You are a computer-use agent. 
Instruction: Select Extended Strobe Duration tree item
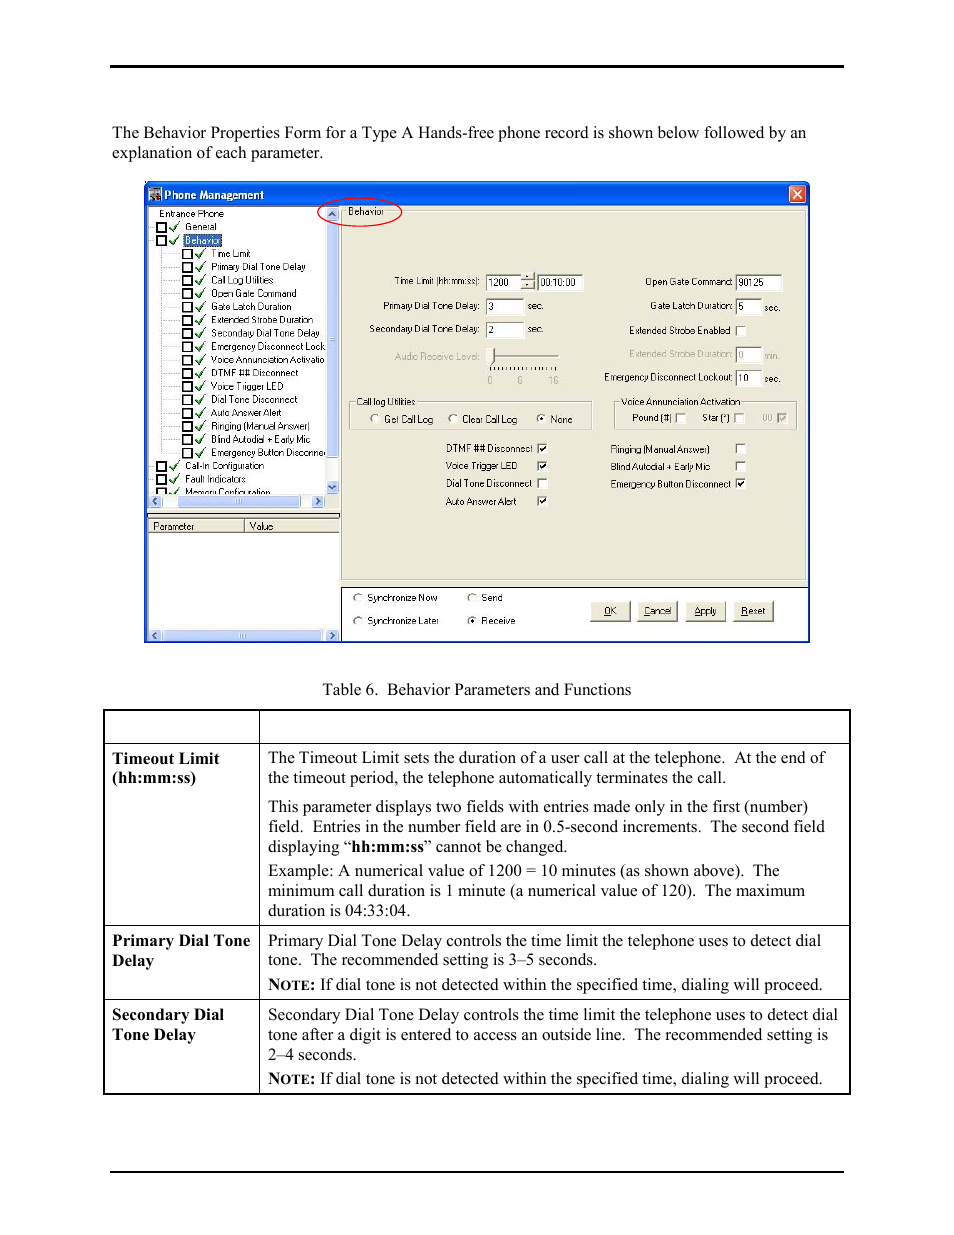[x=262, y=320]
